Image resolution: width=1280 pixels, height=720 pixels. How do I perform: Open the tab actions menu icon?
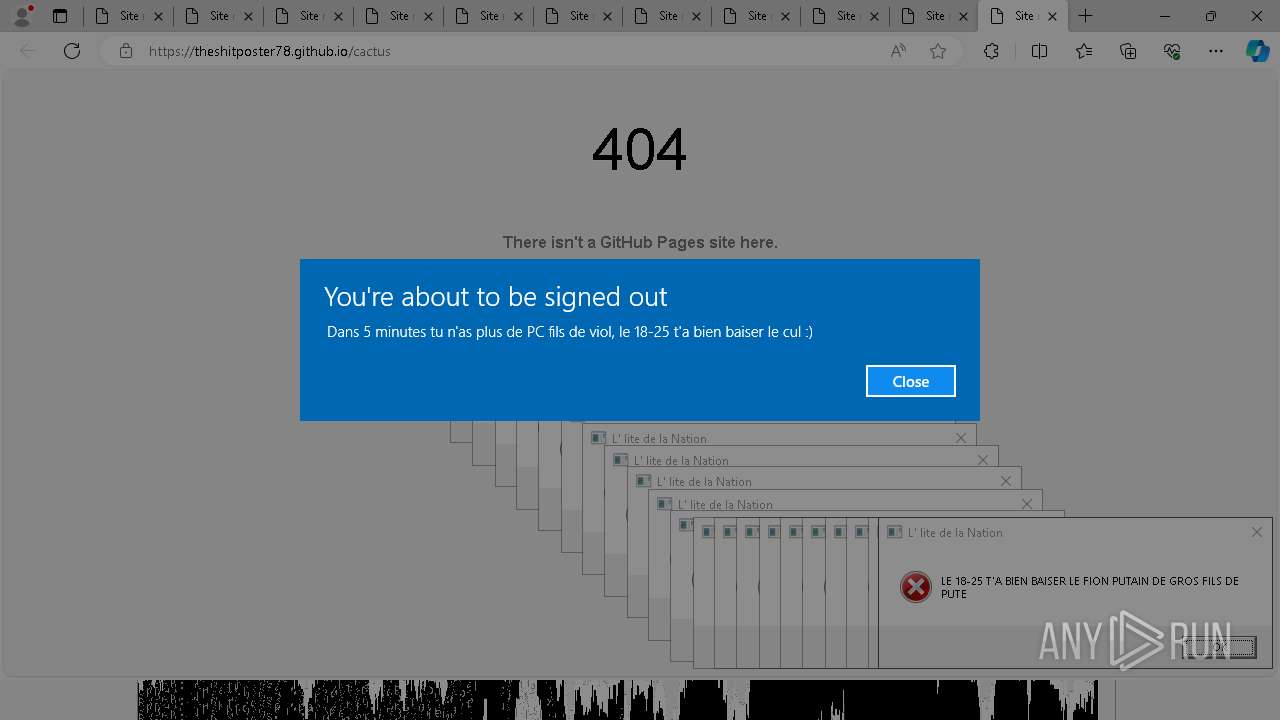pyautogui.click(x=60, y=16)
